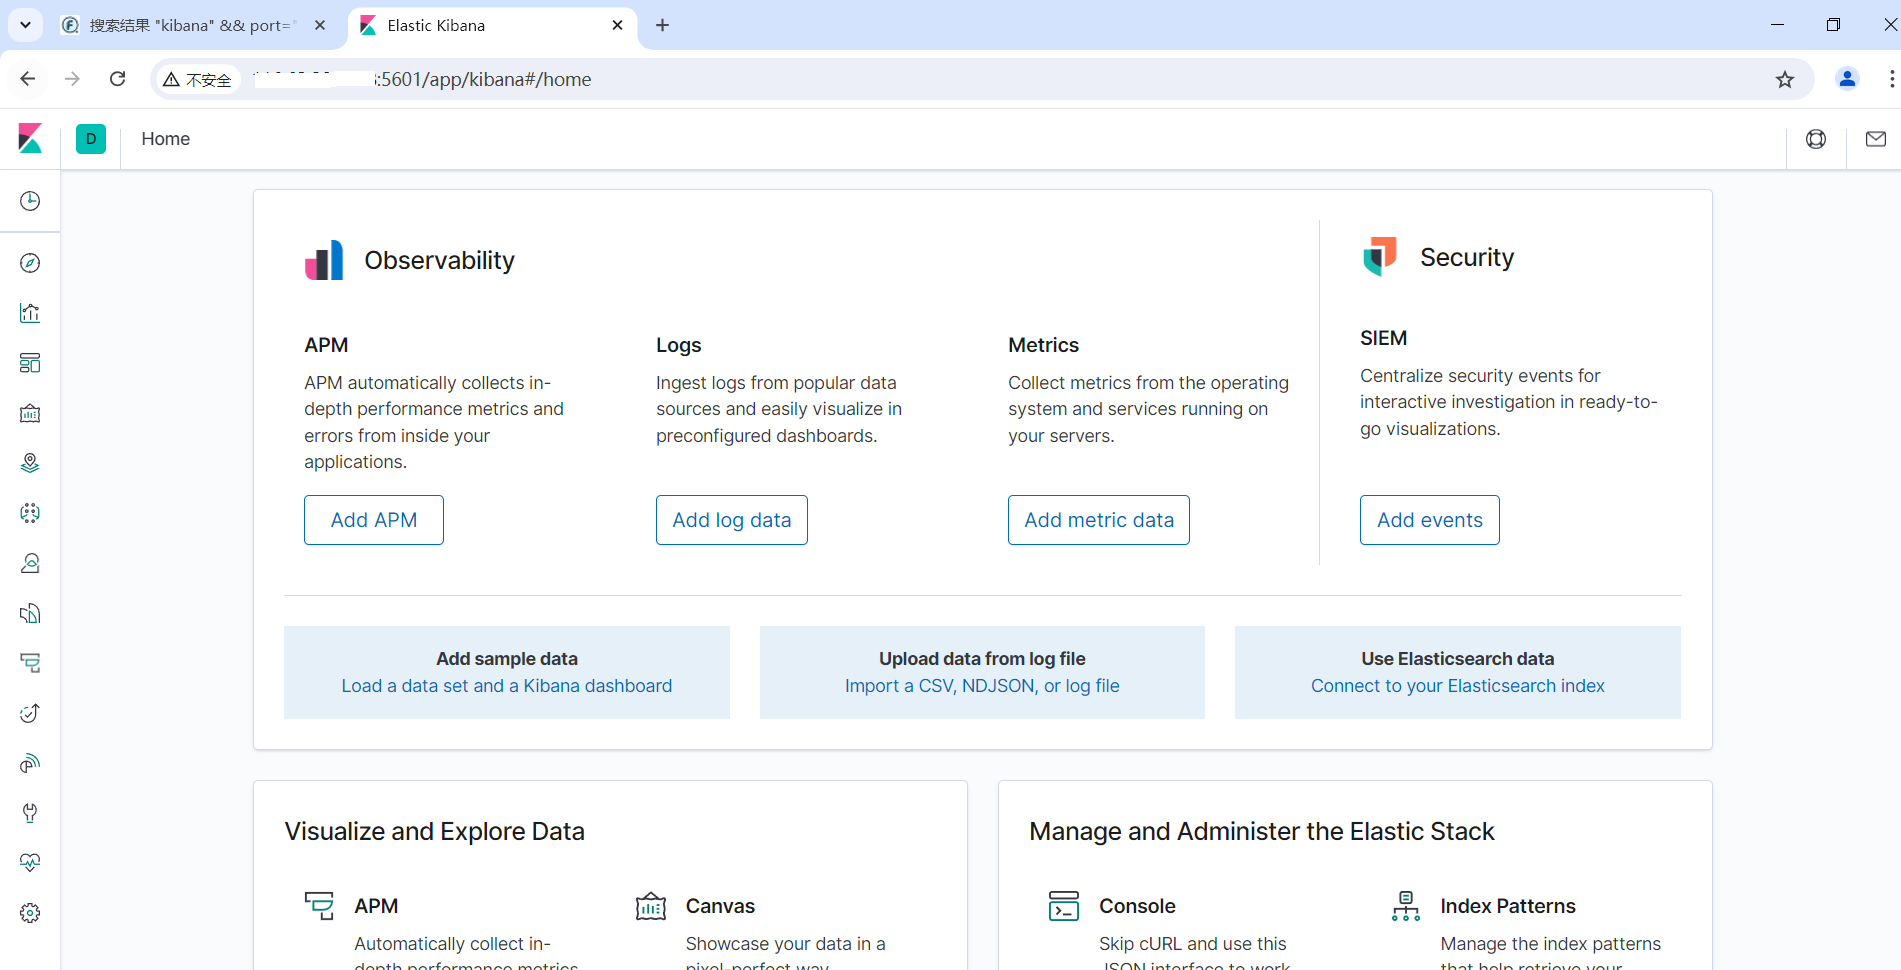Click the Add log data button
This screenshot has width=1901, height=970.
732,520
